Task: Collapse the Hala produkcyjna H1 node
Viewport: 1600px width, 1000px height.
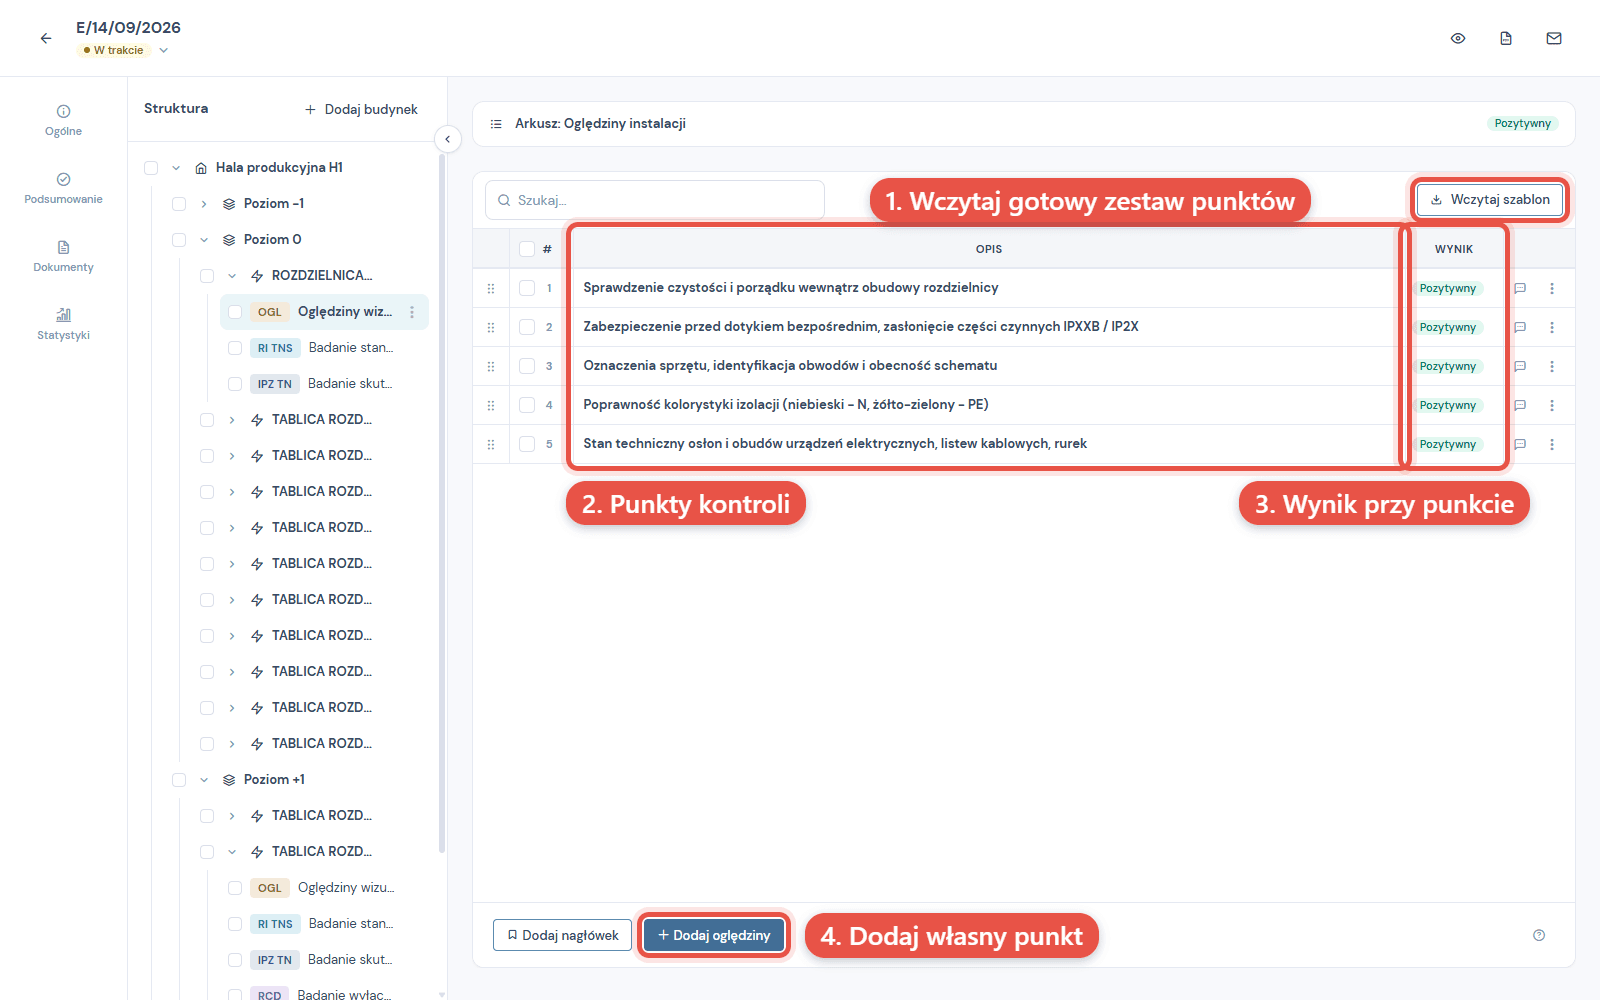Action: coord(176,168)
